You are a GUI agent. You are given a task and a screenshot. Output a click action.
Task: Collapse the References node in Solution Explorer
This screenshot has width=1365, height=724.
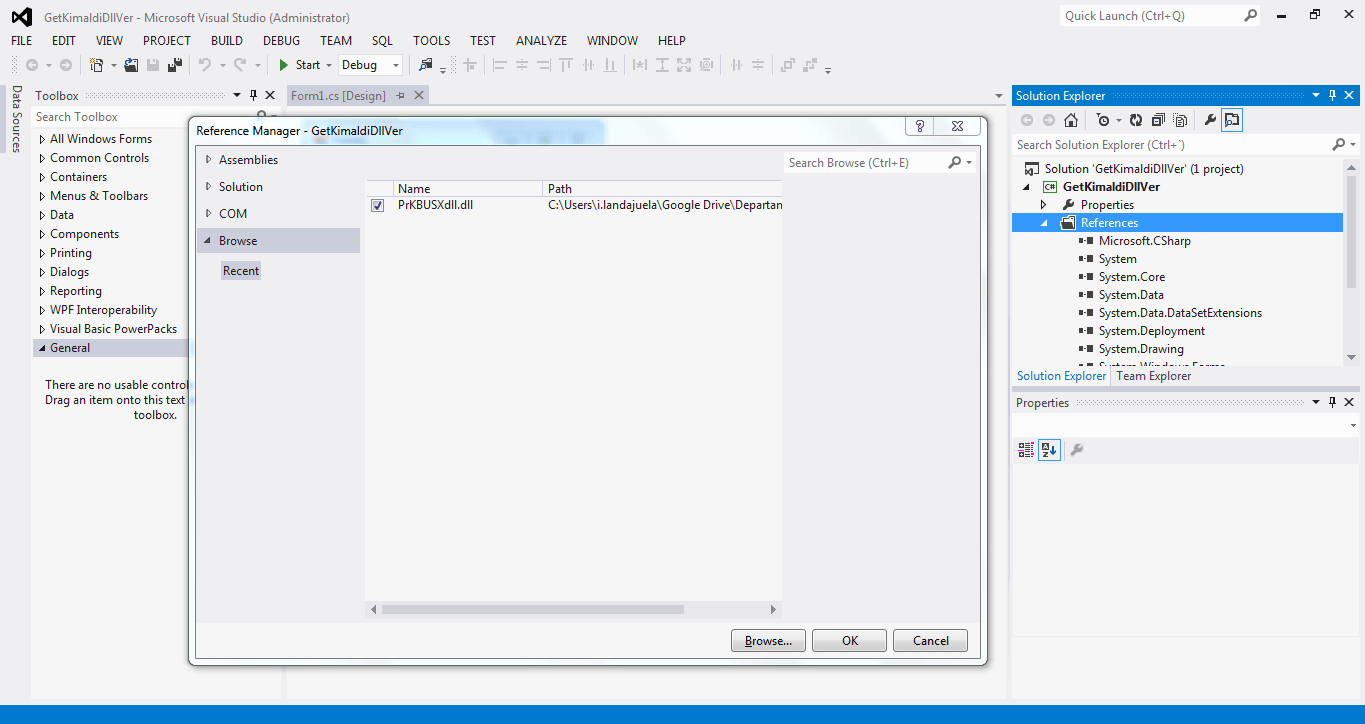1044,223
